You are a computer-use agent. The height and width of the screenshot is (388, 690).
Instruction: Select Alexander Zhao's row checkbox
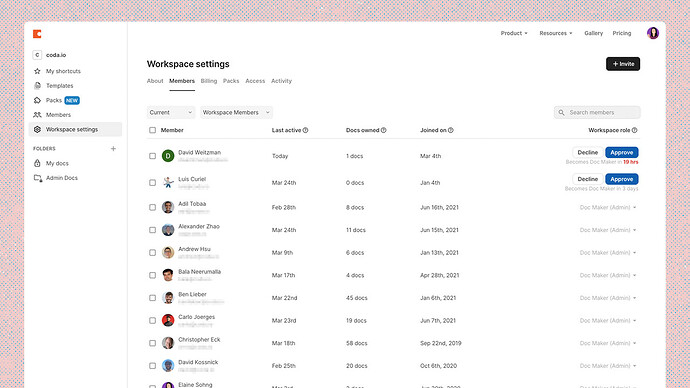[x=152, y=230]
